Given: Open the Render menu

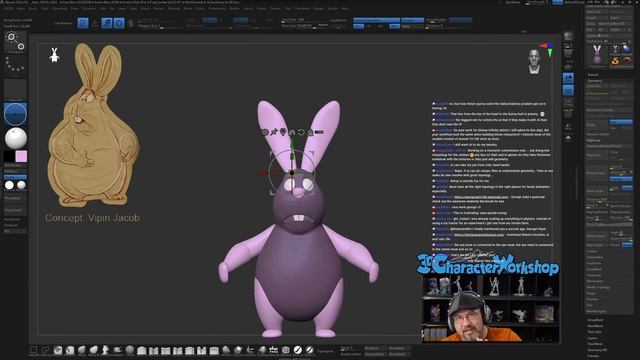Looking at the screenshot, I should point(235,8).
